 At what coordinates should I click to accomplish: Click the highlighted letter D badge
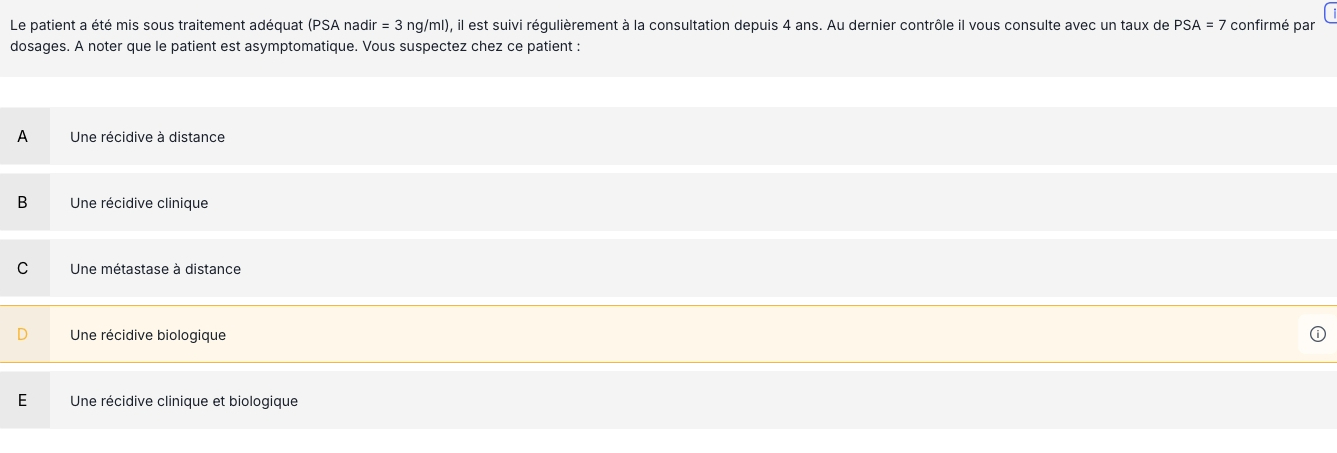coord(24,334)
